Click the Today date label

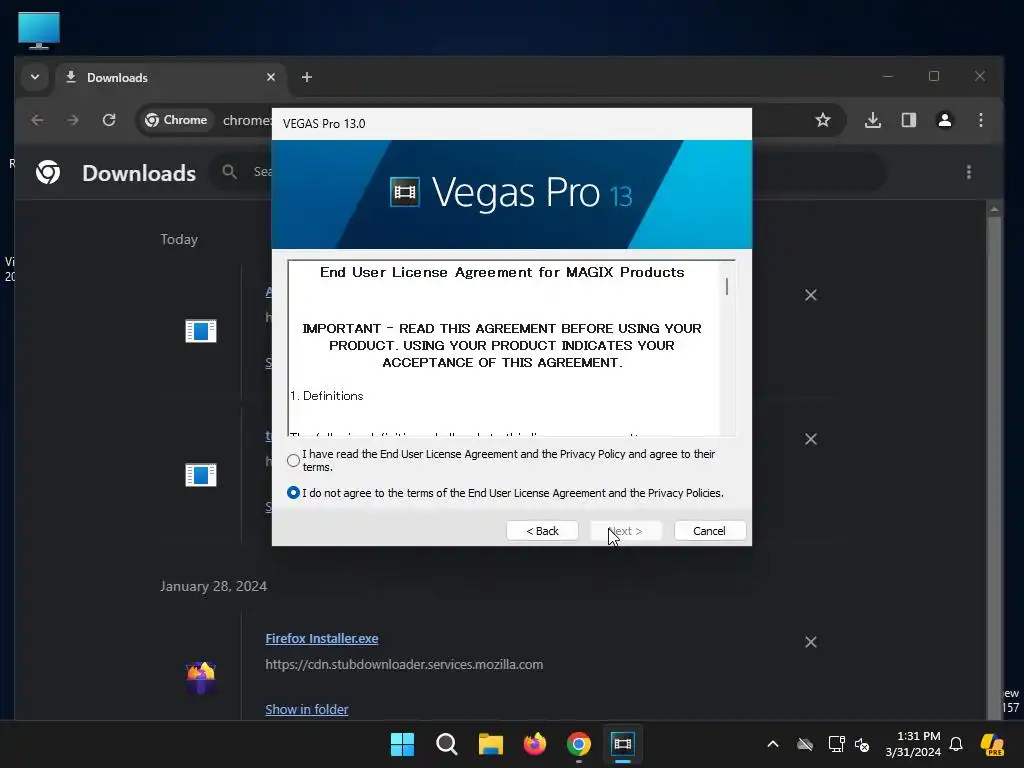coord(179,239)
